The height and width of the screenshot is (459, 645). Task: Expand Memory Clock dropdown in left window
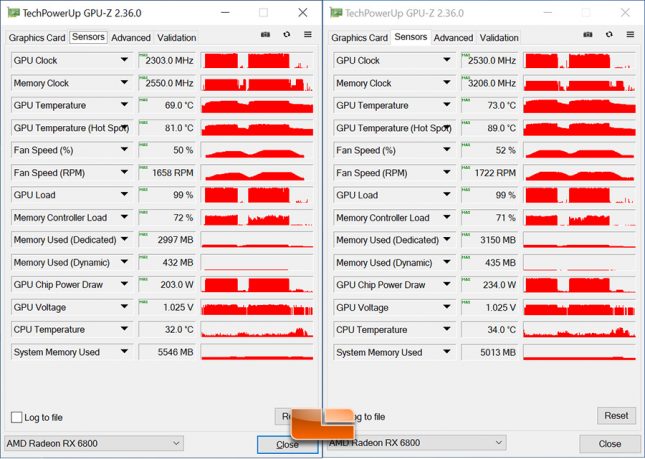pyautogui.click(x=124, y=83)
